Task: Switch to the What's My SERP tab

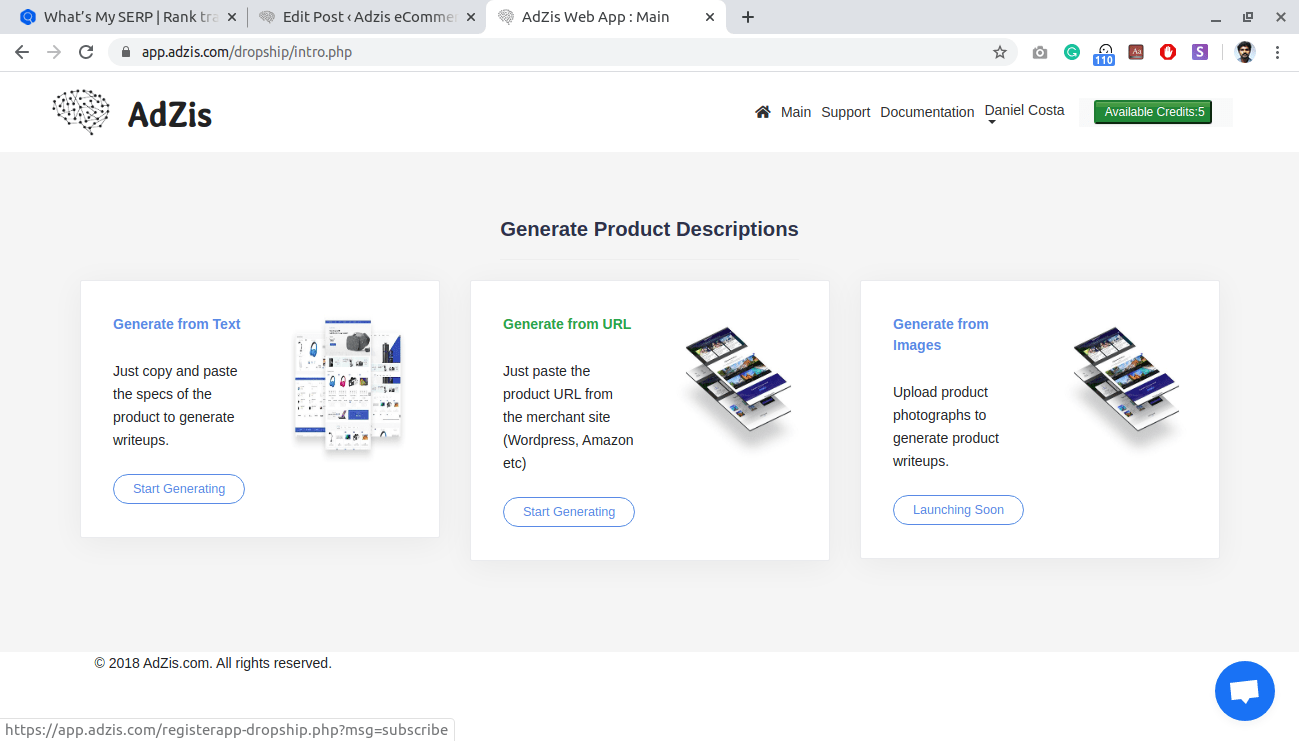Action: pos(127,17)
